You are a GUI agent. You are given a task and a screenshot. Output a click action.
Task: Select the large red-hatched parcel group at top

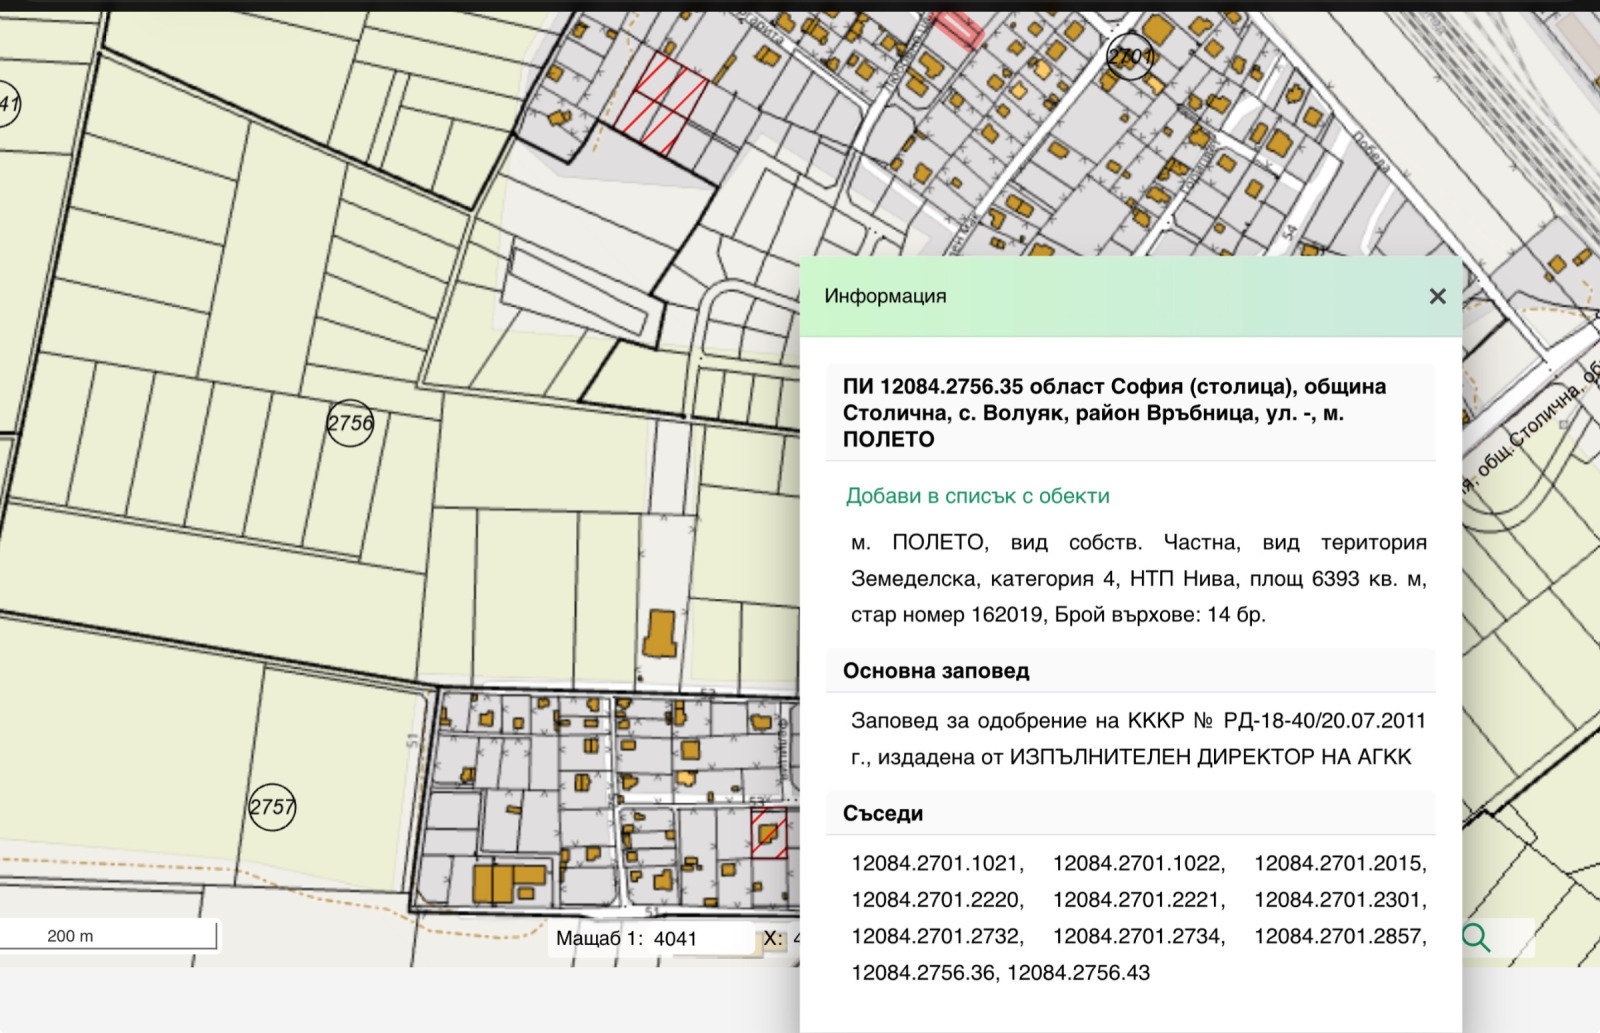[x=661, y=103]
